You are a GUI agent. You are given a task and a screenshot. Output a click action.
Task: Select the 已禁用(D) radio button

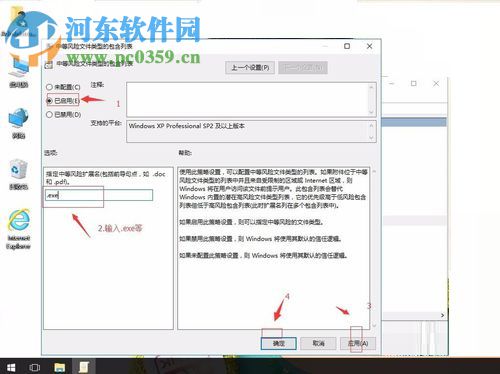[x=49, y=114]
